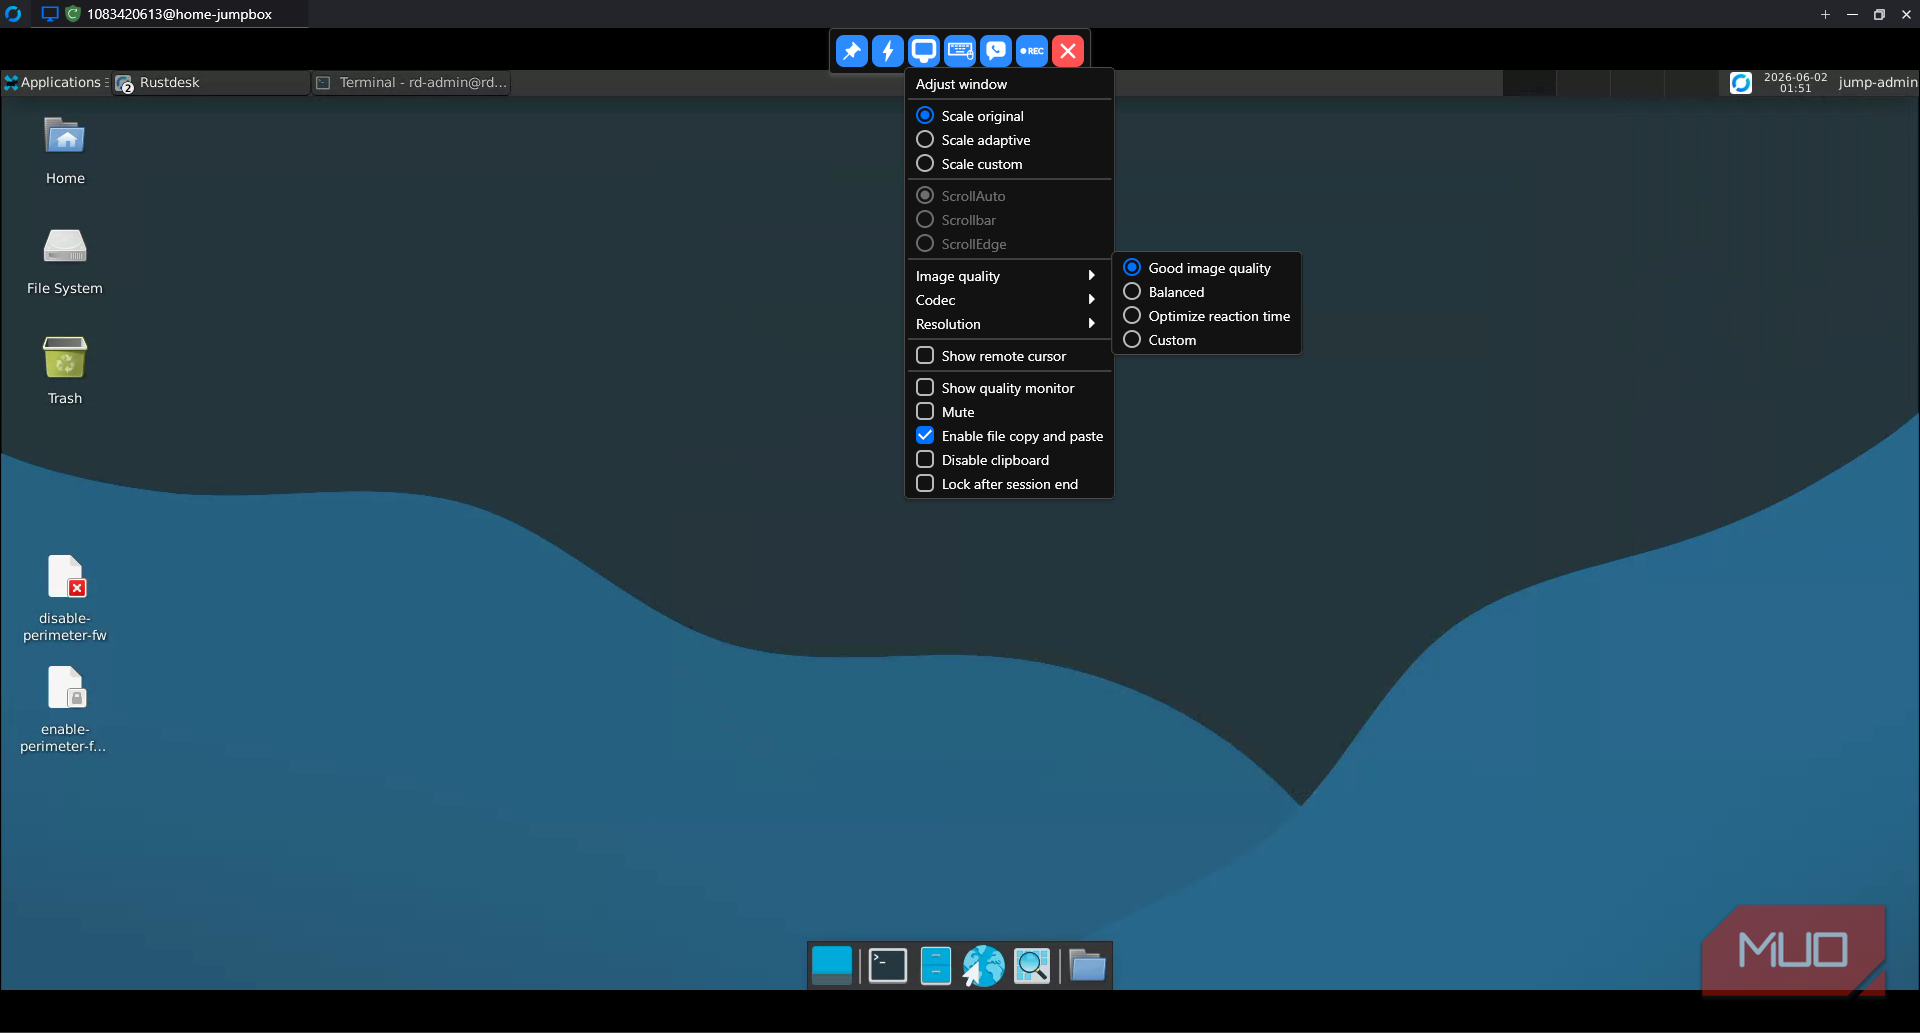Select Scale adaptive radio option
The width and height of the screenshot is (1920, 1033).
pyautogui.click(x=1009, y=140)
